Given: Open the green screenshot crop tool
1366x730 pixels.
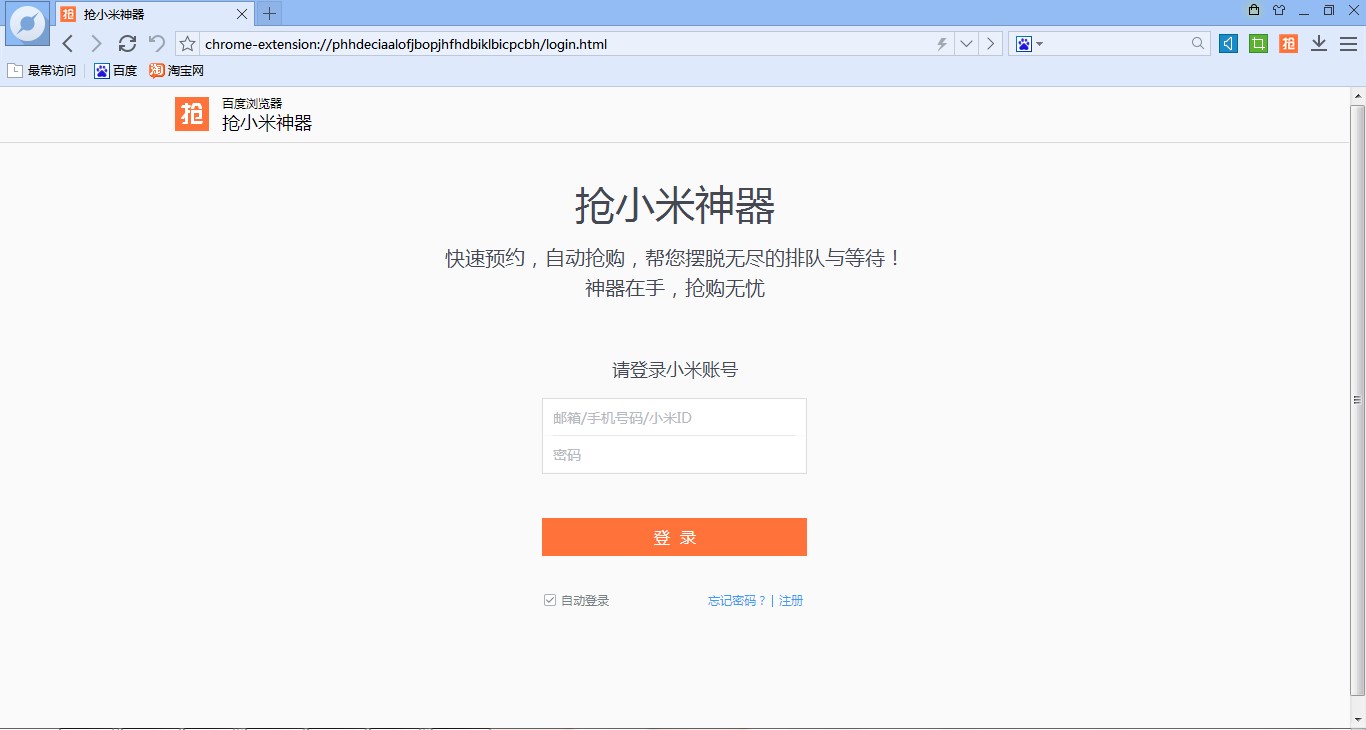Looking at the screenshot, I should click(1258, 44).
